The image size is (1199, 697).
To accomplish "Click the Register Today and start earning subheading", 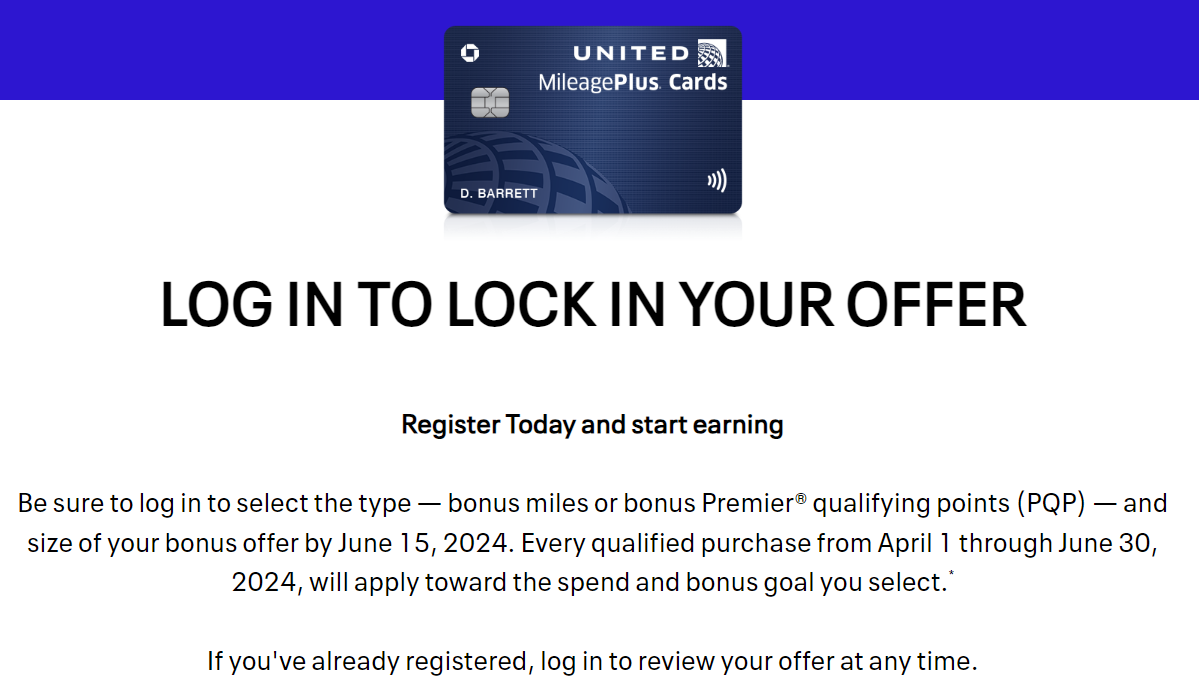I will click(593, 424).
